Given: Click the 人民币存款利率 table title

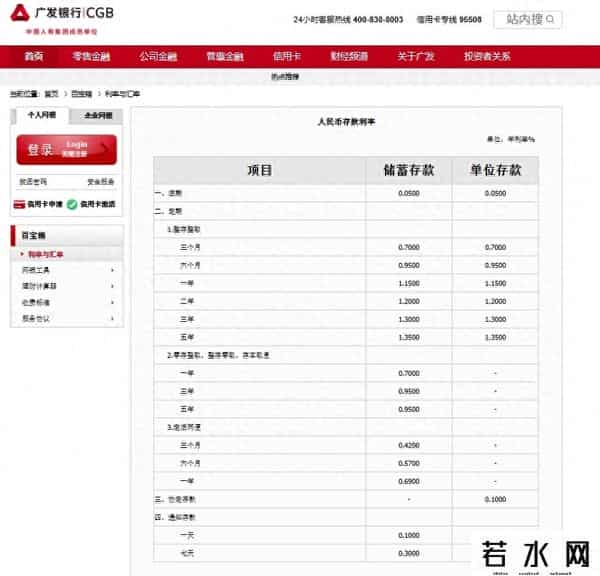Looking at the screenshot, I should click(346, 122).
